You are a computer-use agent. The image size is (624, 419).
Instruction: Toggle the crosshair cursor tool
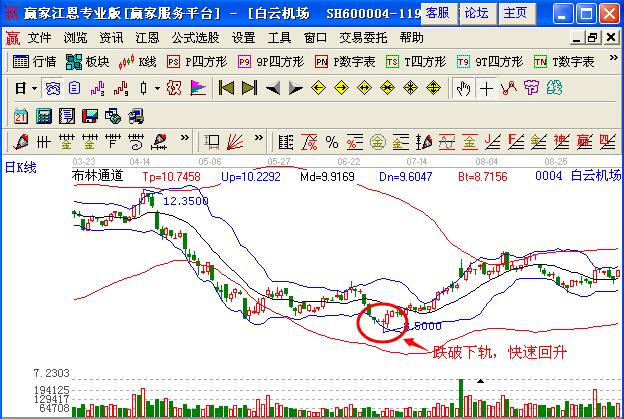click(486, 88)
